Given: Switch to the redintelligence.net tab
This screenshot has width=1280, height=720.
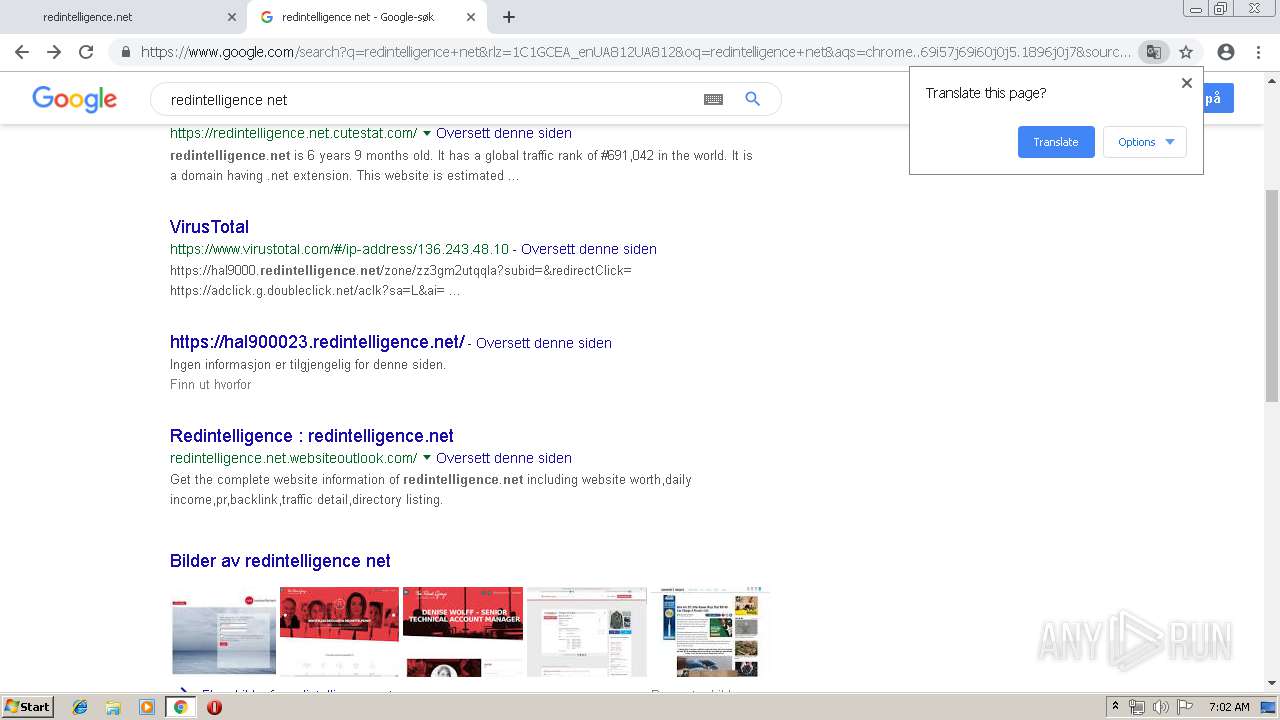Looking at the screenshot, I should tap(122, 17).
